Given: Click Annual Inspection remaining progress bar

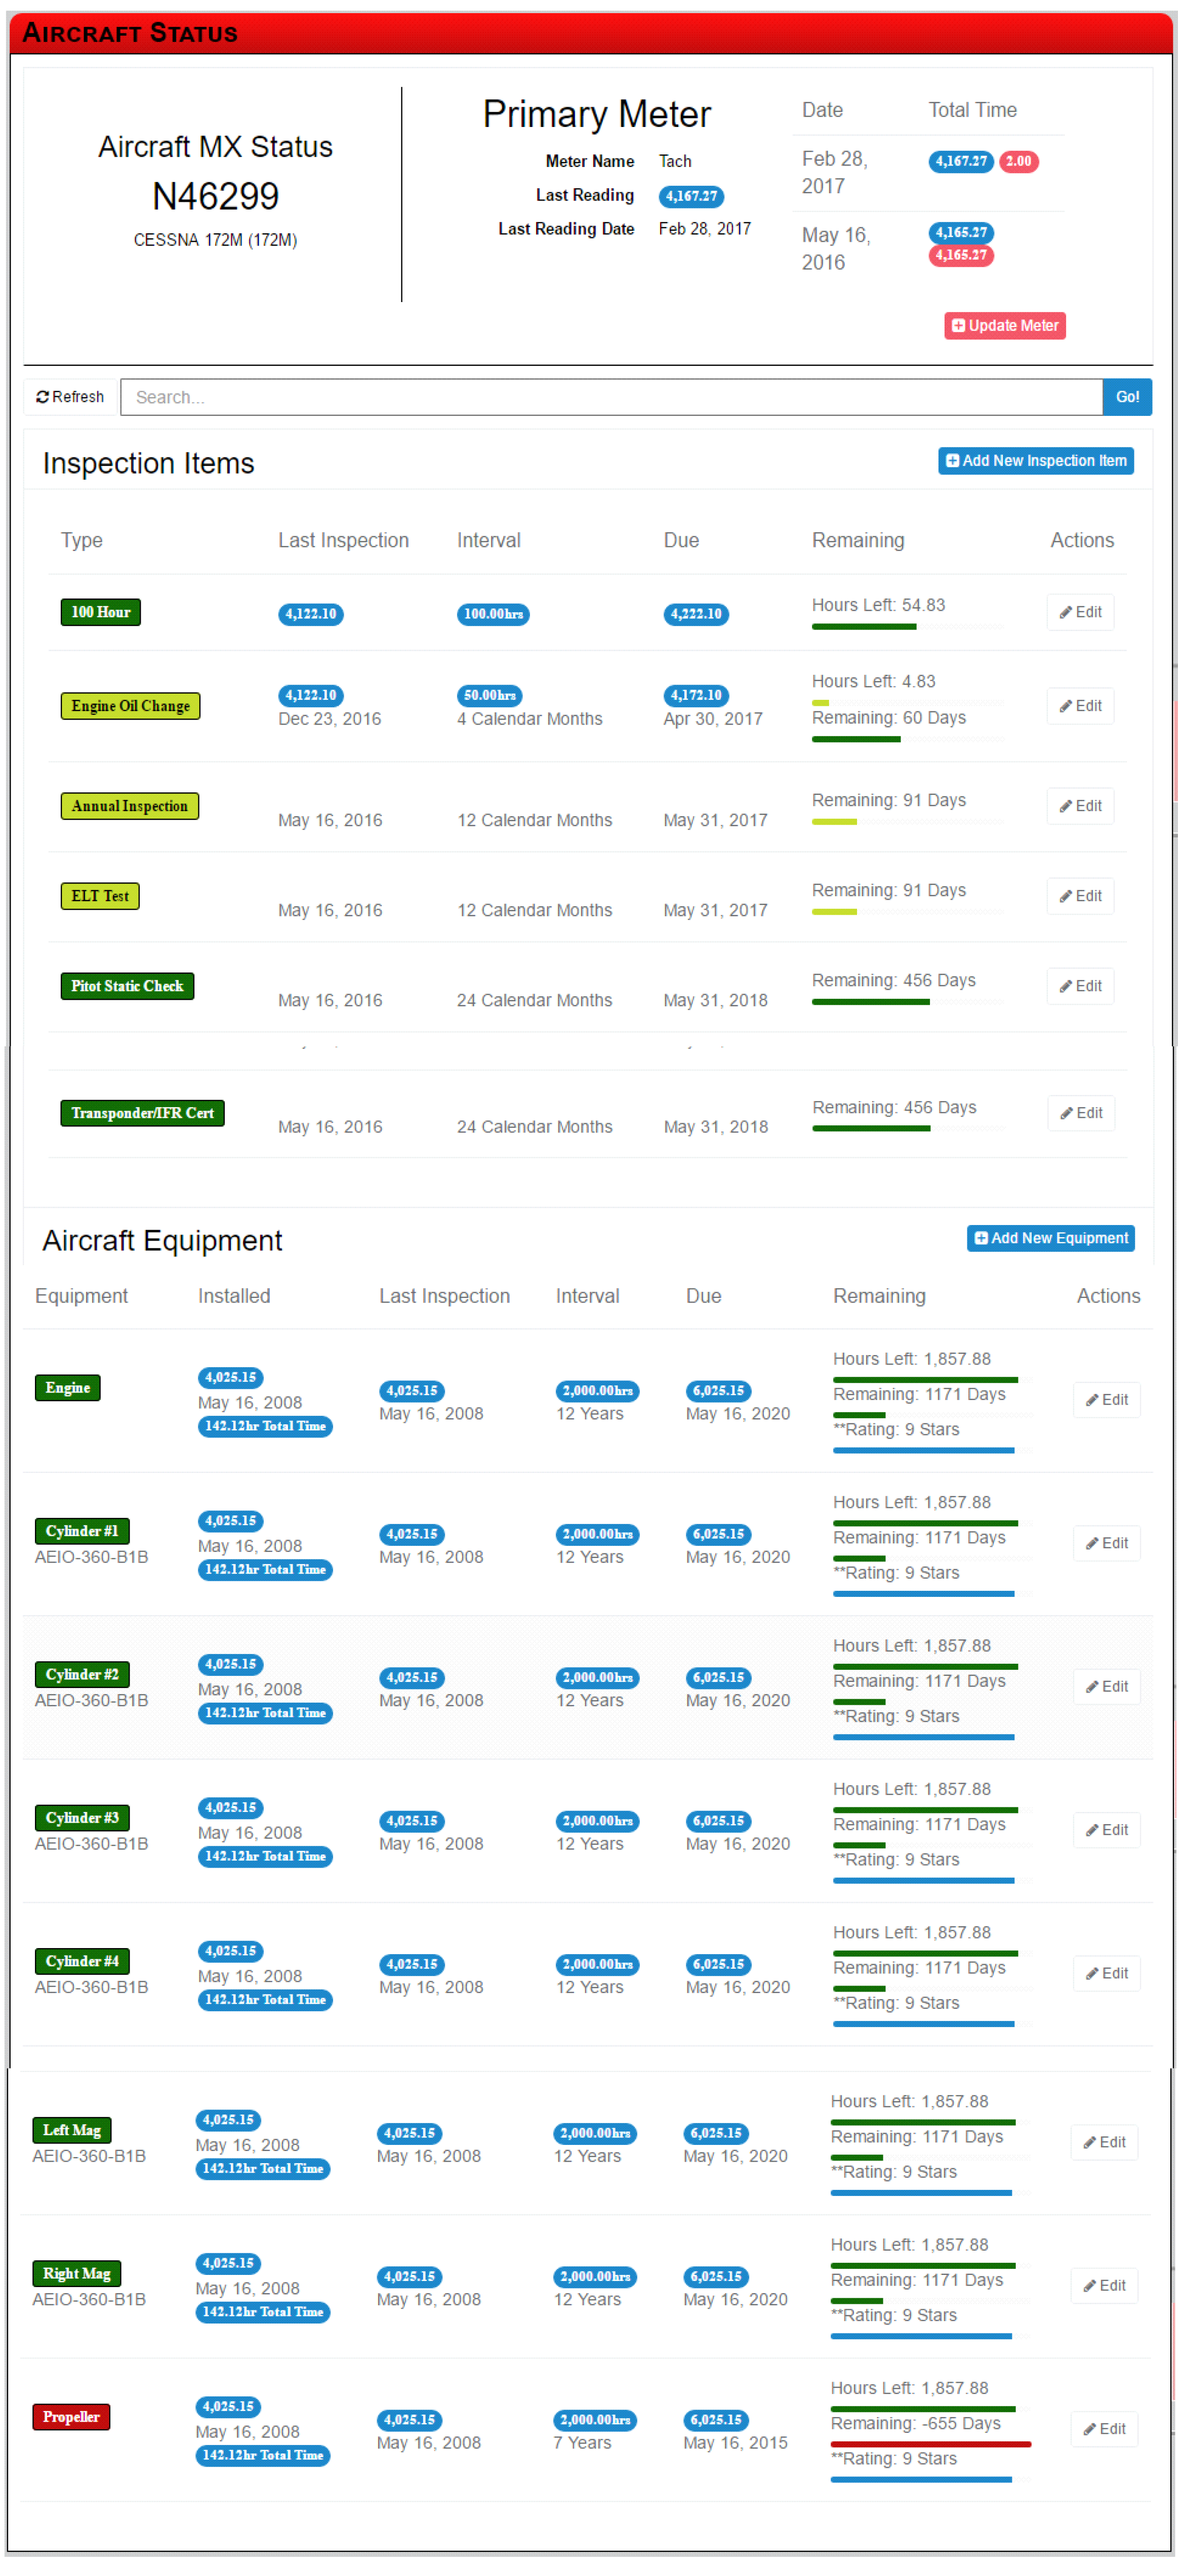Looking at the screenshot, I should tap(907, 822).
